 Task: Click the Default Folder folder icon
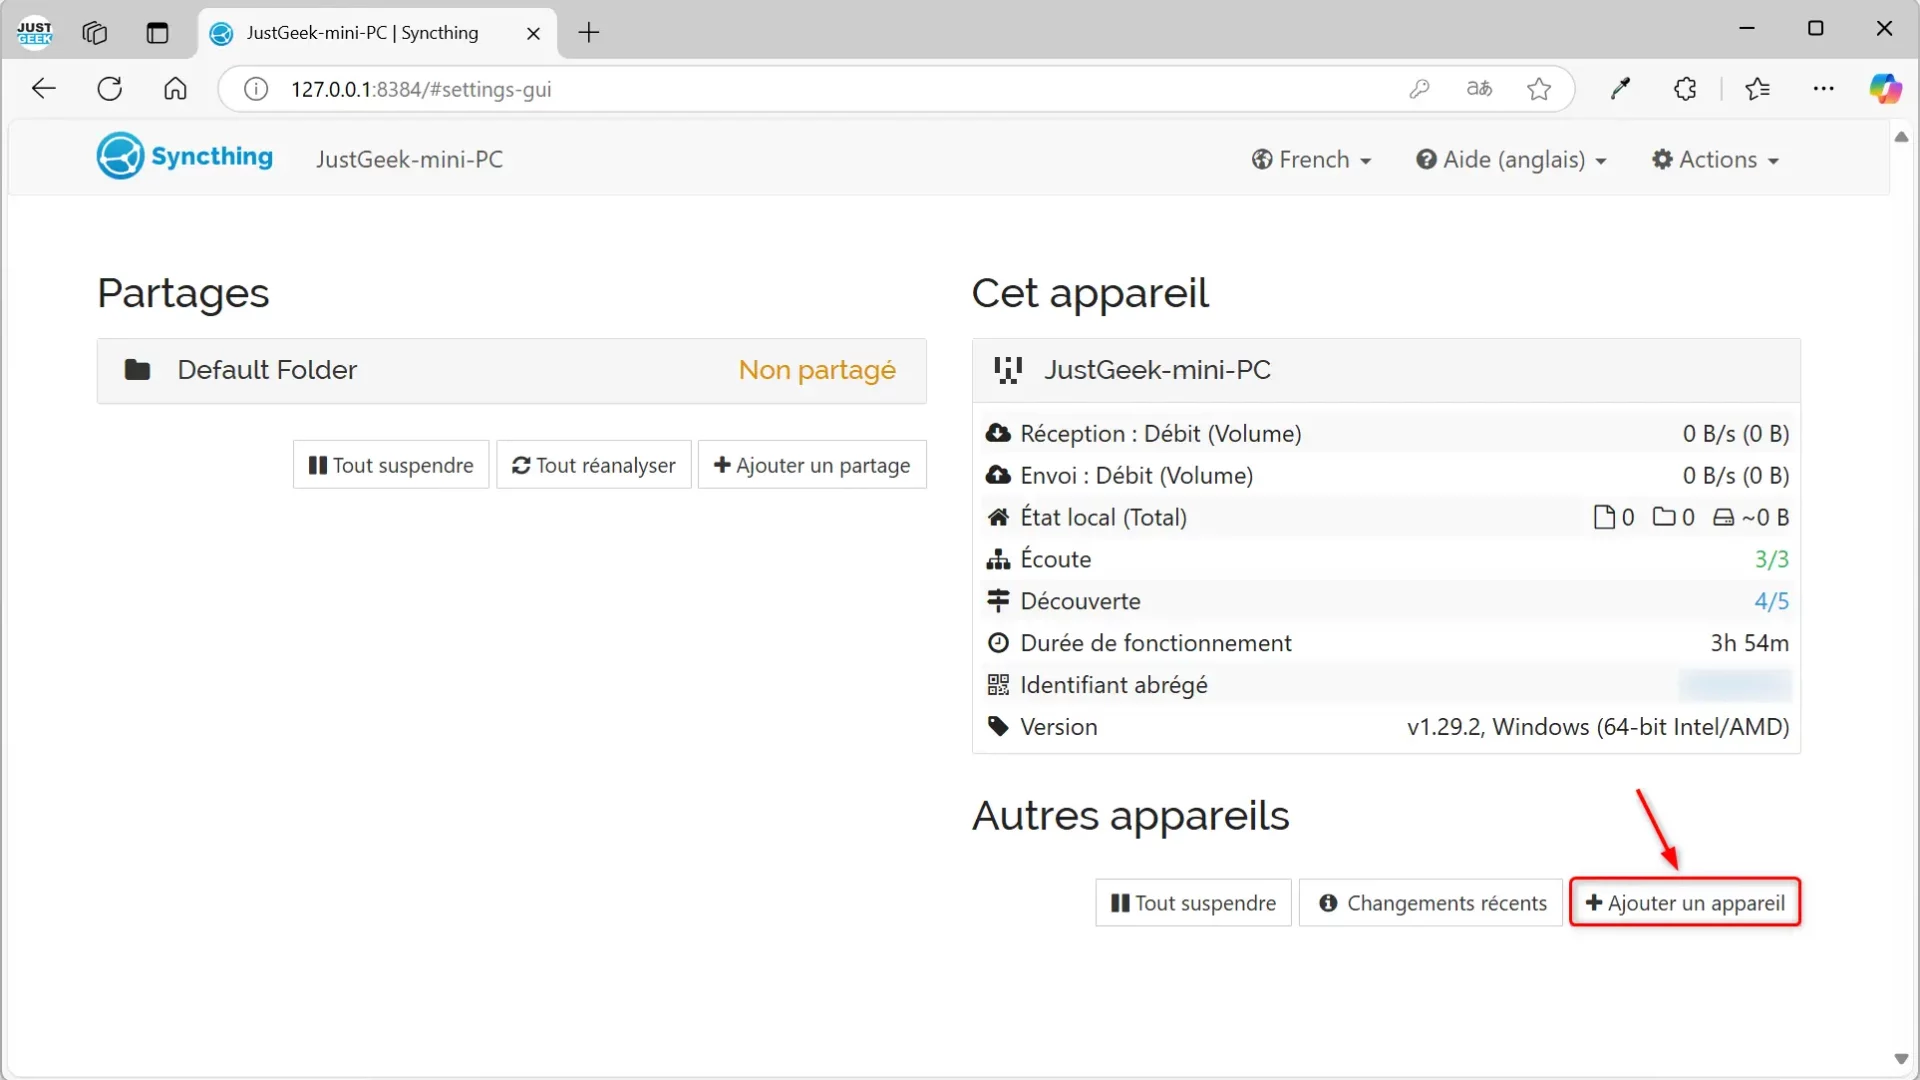137,370
